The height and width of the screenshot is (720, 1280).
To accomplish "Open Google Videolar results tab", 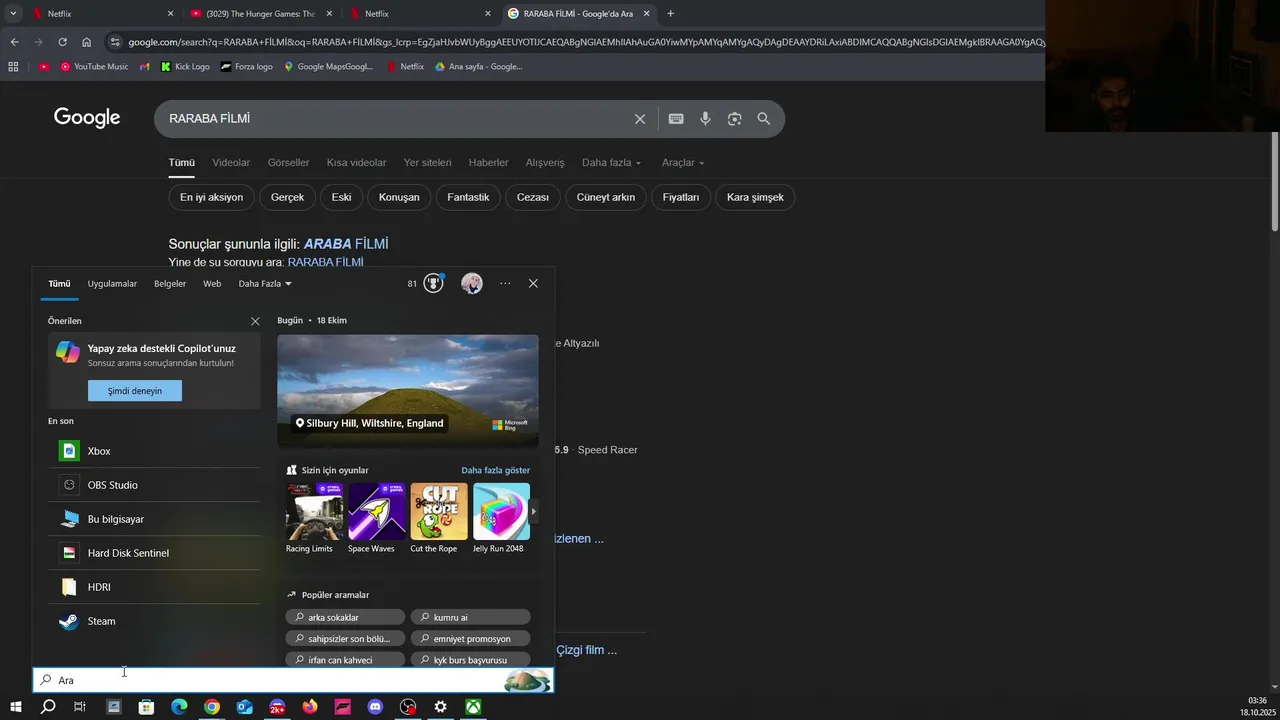I will pos(231,163).
